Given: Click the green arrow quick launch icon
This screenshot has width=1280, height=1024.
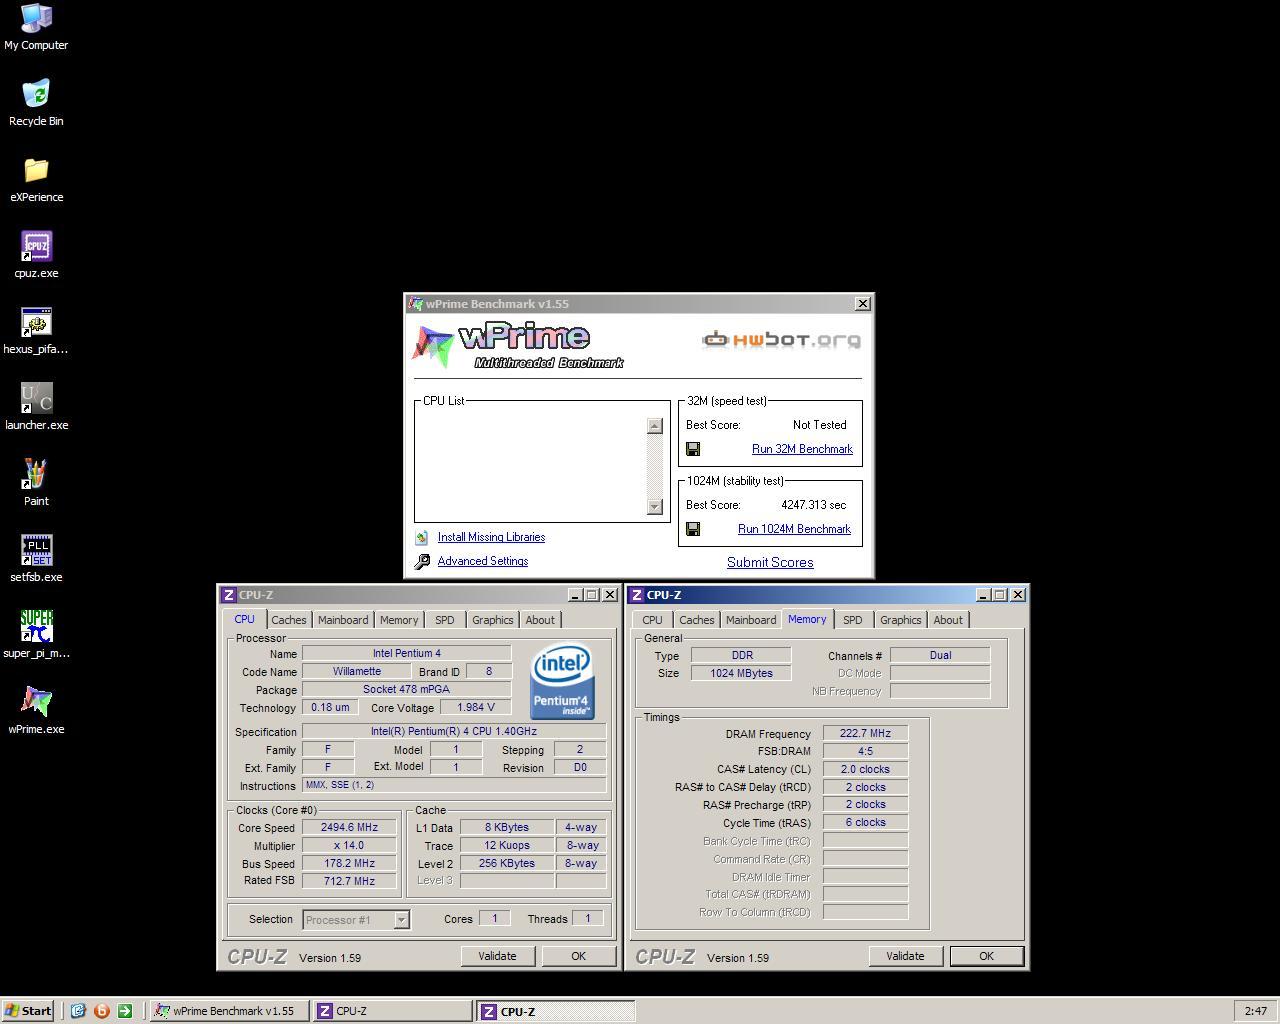Looking at the screenshot, I should coord(124,1011).
